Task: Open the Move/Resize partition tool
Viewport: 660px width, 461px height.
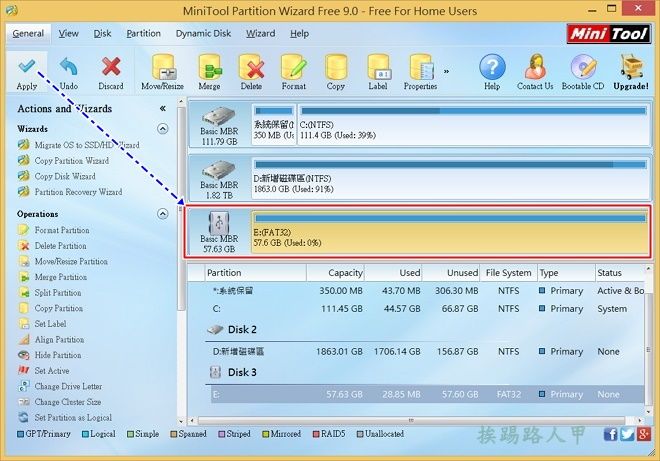Action: [162, 72]
